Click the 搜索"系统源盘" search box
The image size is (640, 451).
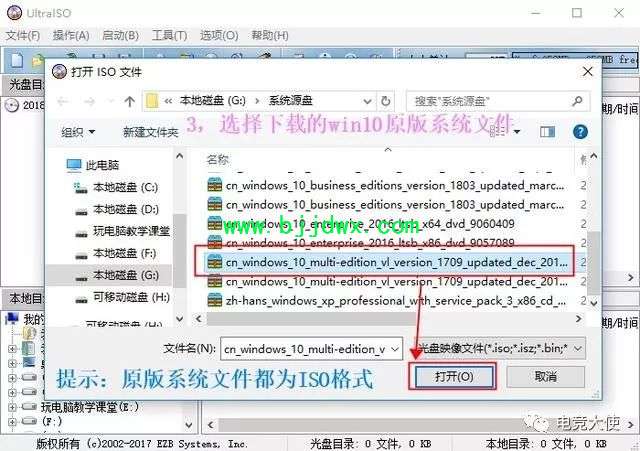click(x=498, y=101)
